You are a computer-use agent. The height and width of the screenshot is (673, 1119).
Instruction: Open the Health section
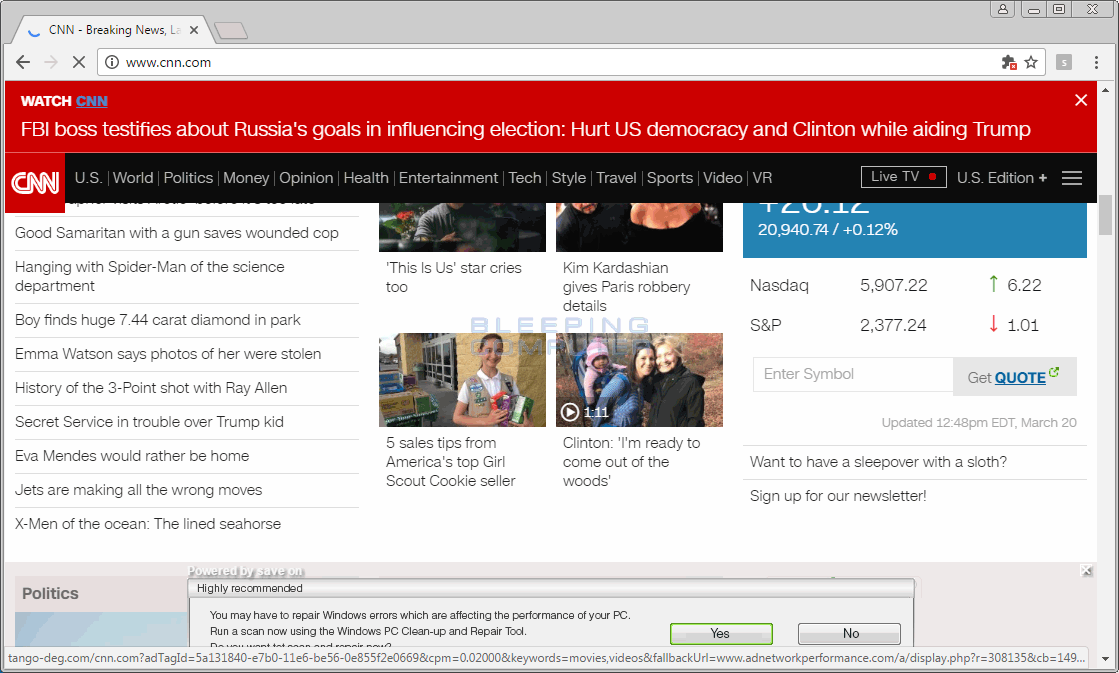[366, 178]
